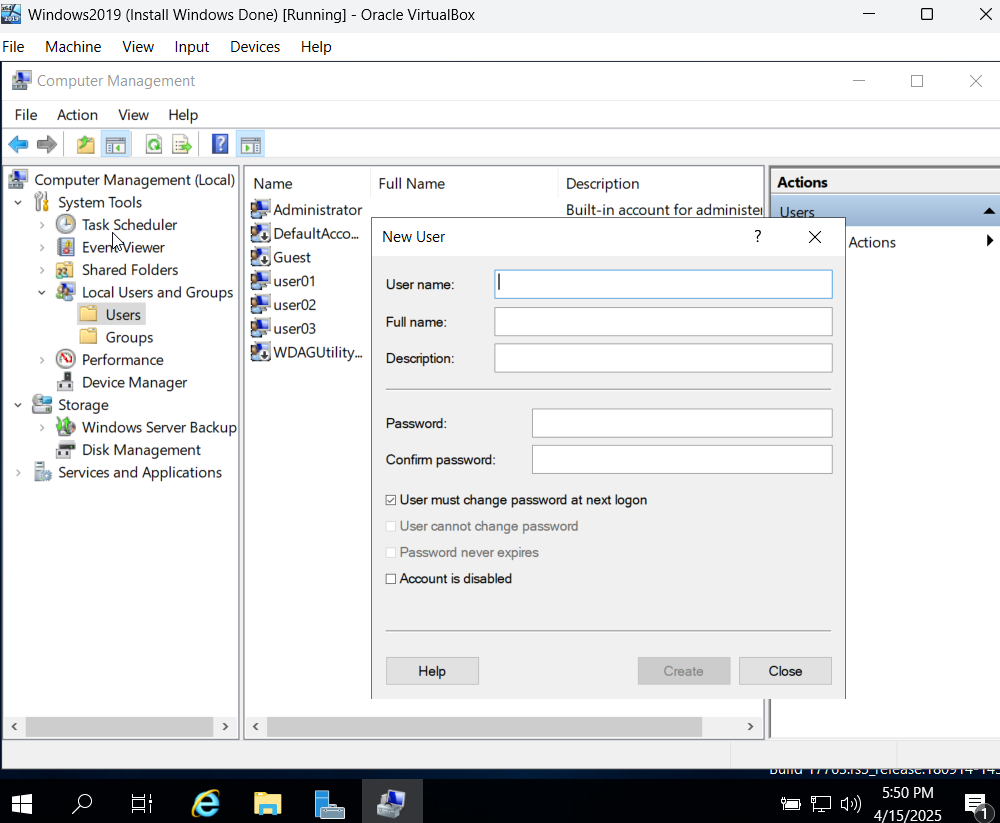The height and width of the screenshot is (823, 1000).
Task: Click the Task Scheduler clock icon
Action: pyautogui.click(x=65, y=224)
